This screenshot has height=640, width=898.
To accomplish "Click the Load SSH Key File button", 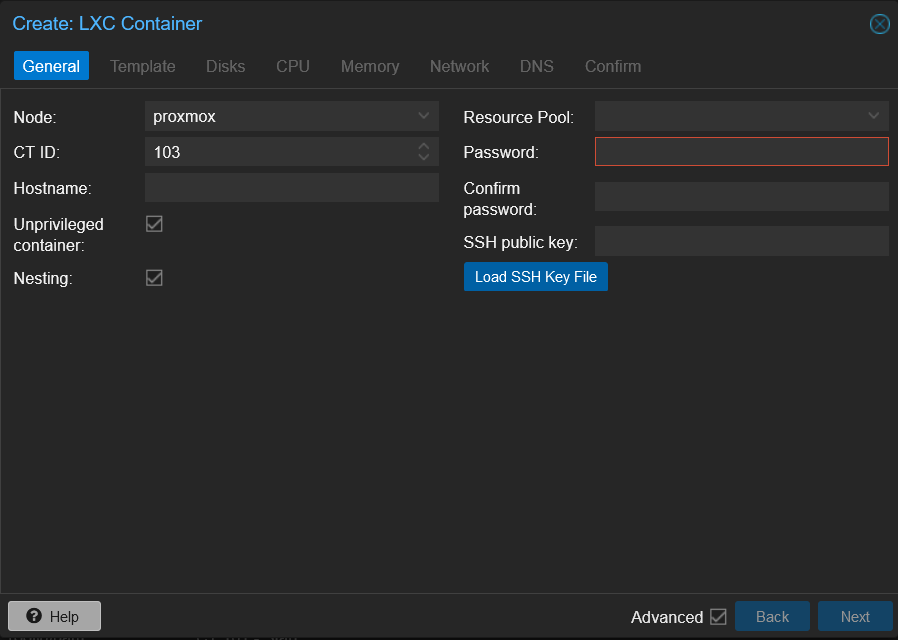I will point(535,276).
